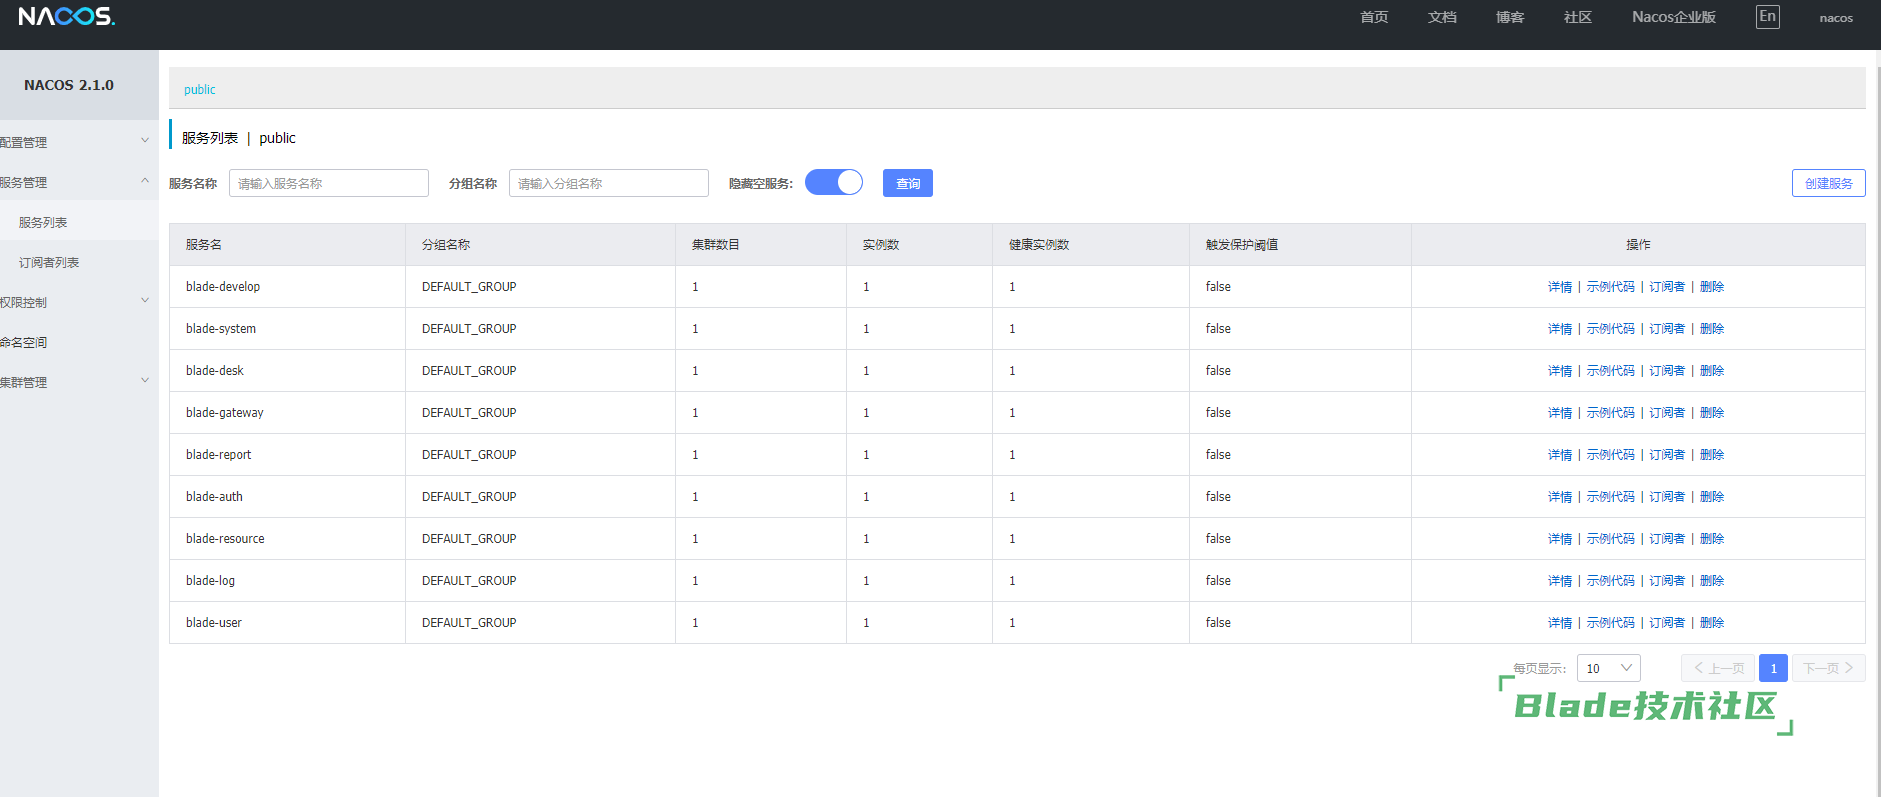Click the 下一页 next page button
Image resolution: width=1881 pixels, height=797 pixels.
1828,668
